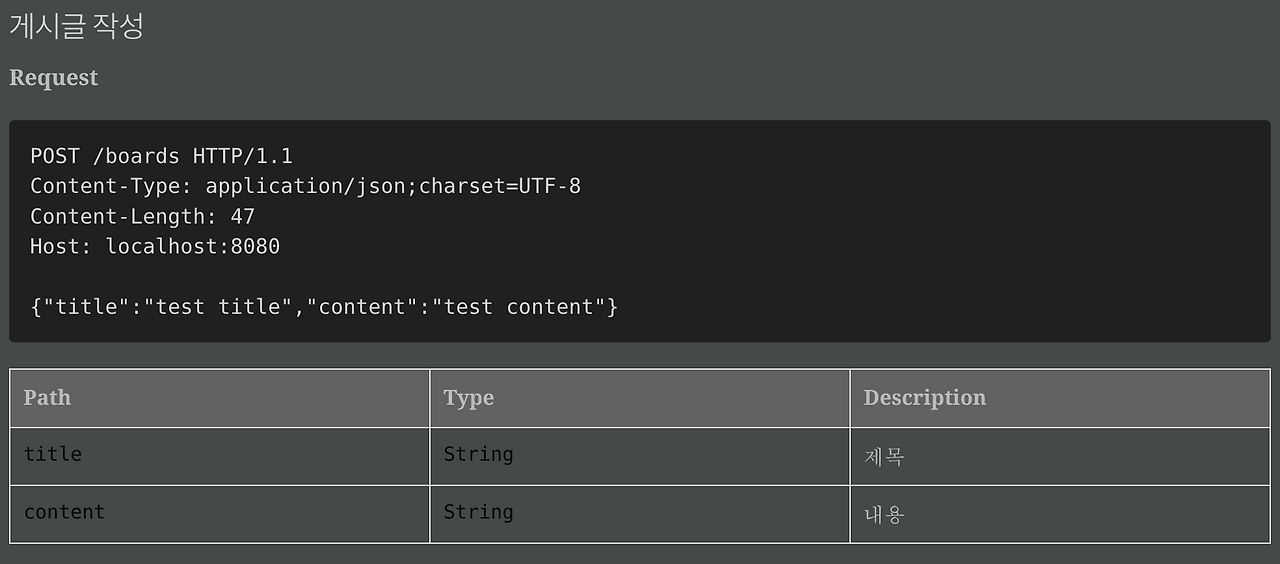Select the POST /boards HTTP/1.1 line
The image size is (1280, 564).
(x=161, y=156)
